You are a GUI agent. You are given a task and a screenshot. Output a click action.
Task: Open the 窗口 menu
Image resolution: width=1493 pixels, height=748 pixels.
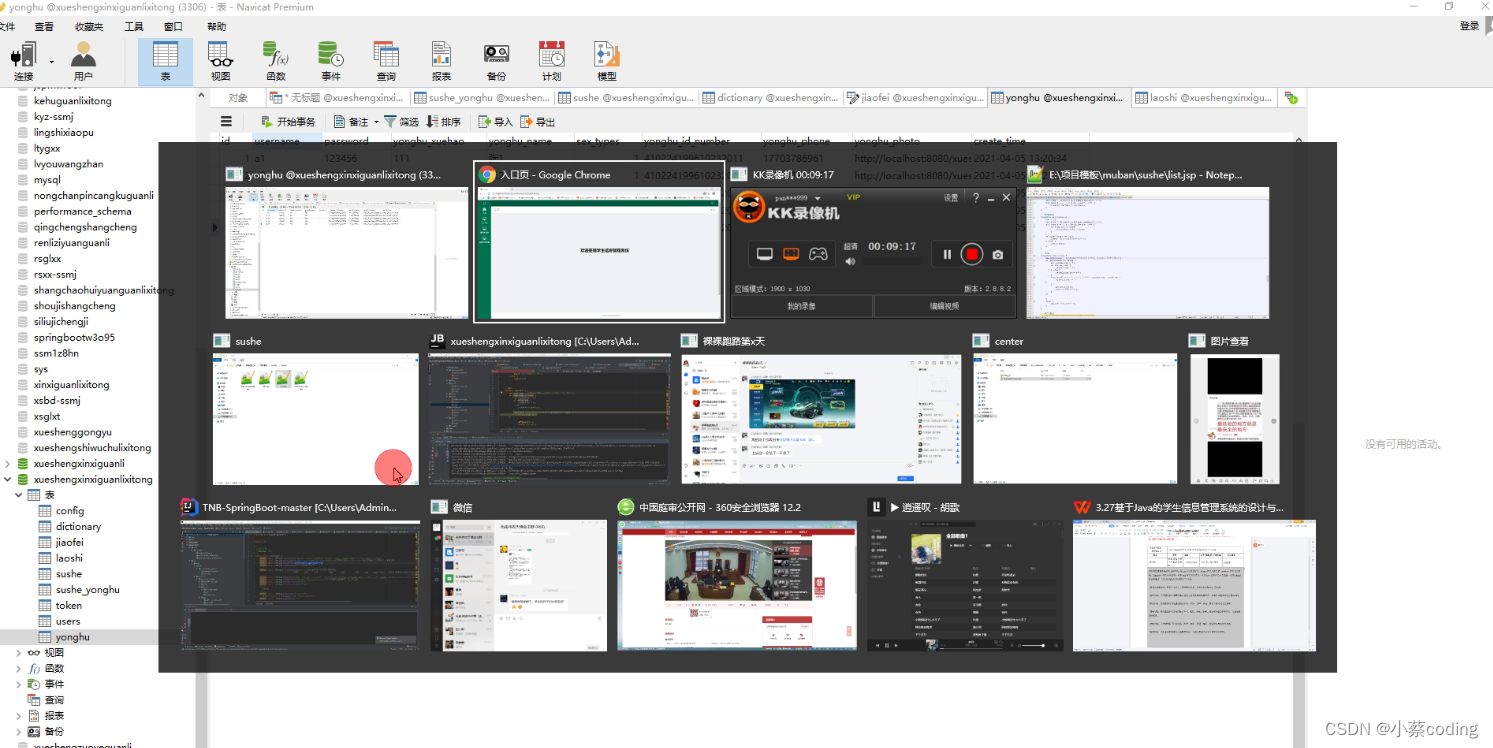click(x=173, y=27)
